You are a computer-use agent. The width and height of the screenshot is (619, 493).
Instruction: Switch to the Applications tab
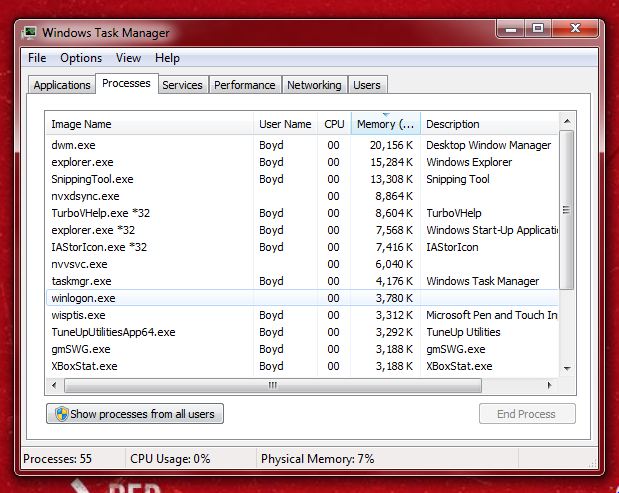tap(62, 85)
